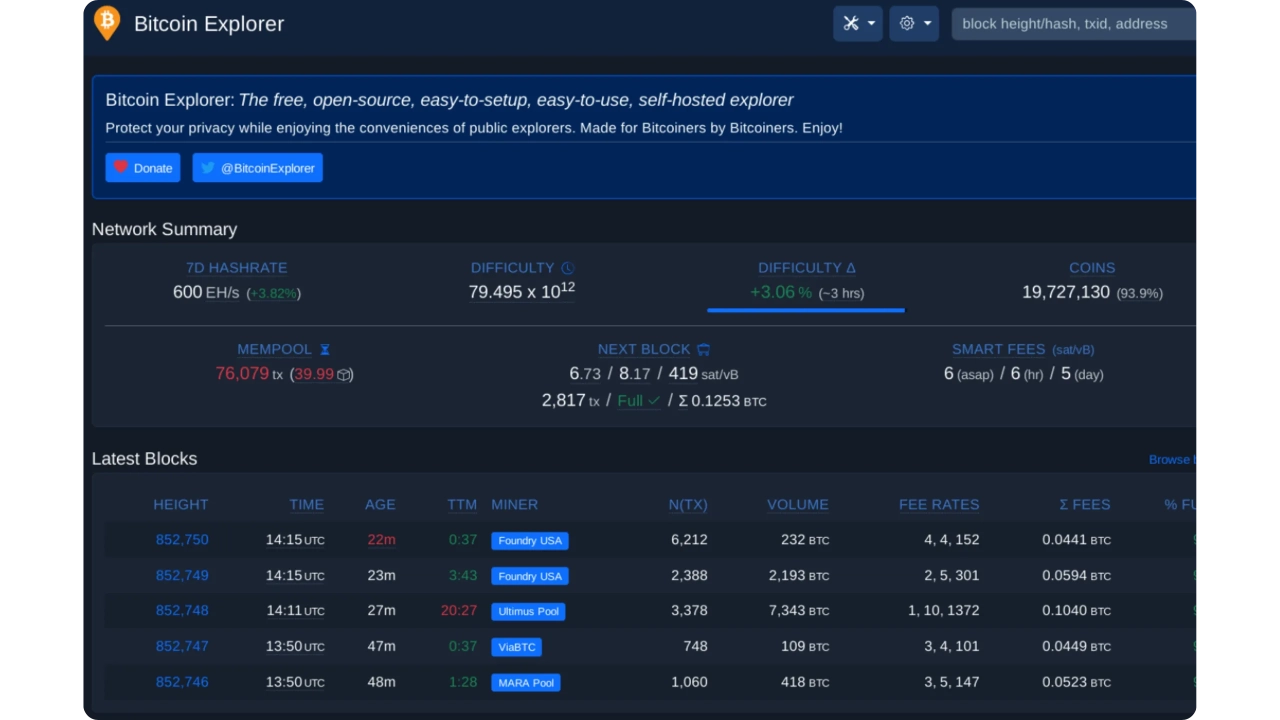Click the MARA Pool miner badge
Image resolution: width=1280 pixels, height=720 pixels.
[525, 683]
